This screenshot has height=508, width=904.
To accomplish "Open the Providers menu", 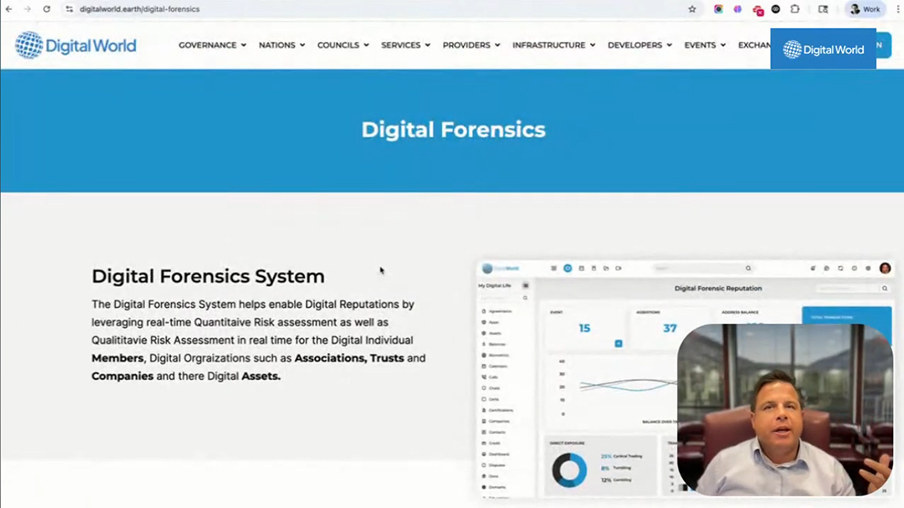I will pyautogui.click(x=471, y=45).
